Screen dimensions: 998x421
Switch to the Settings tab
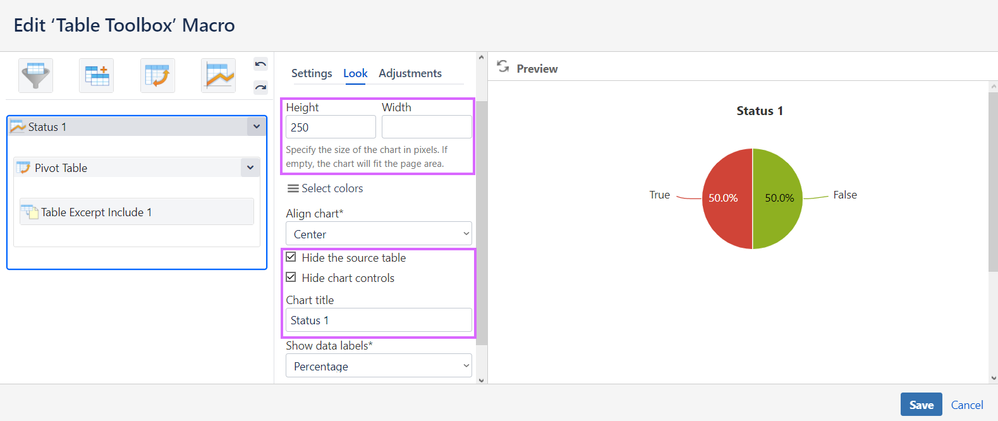tap(312, 73)
